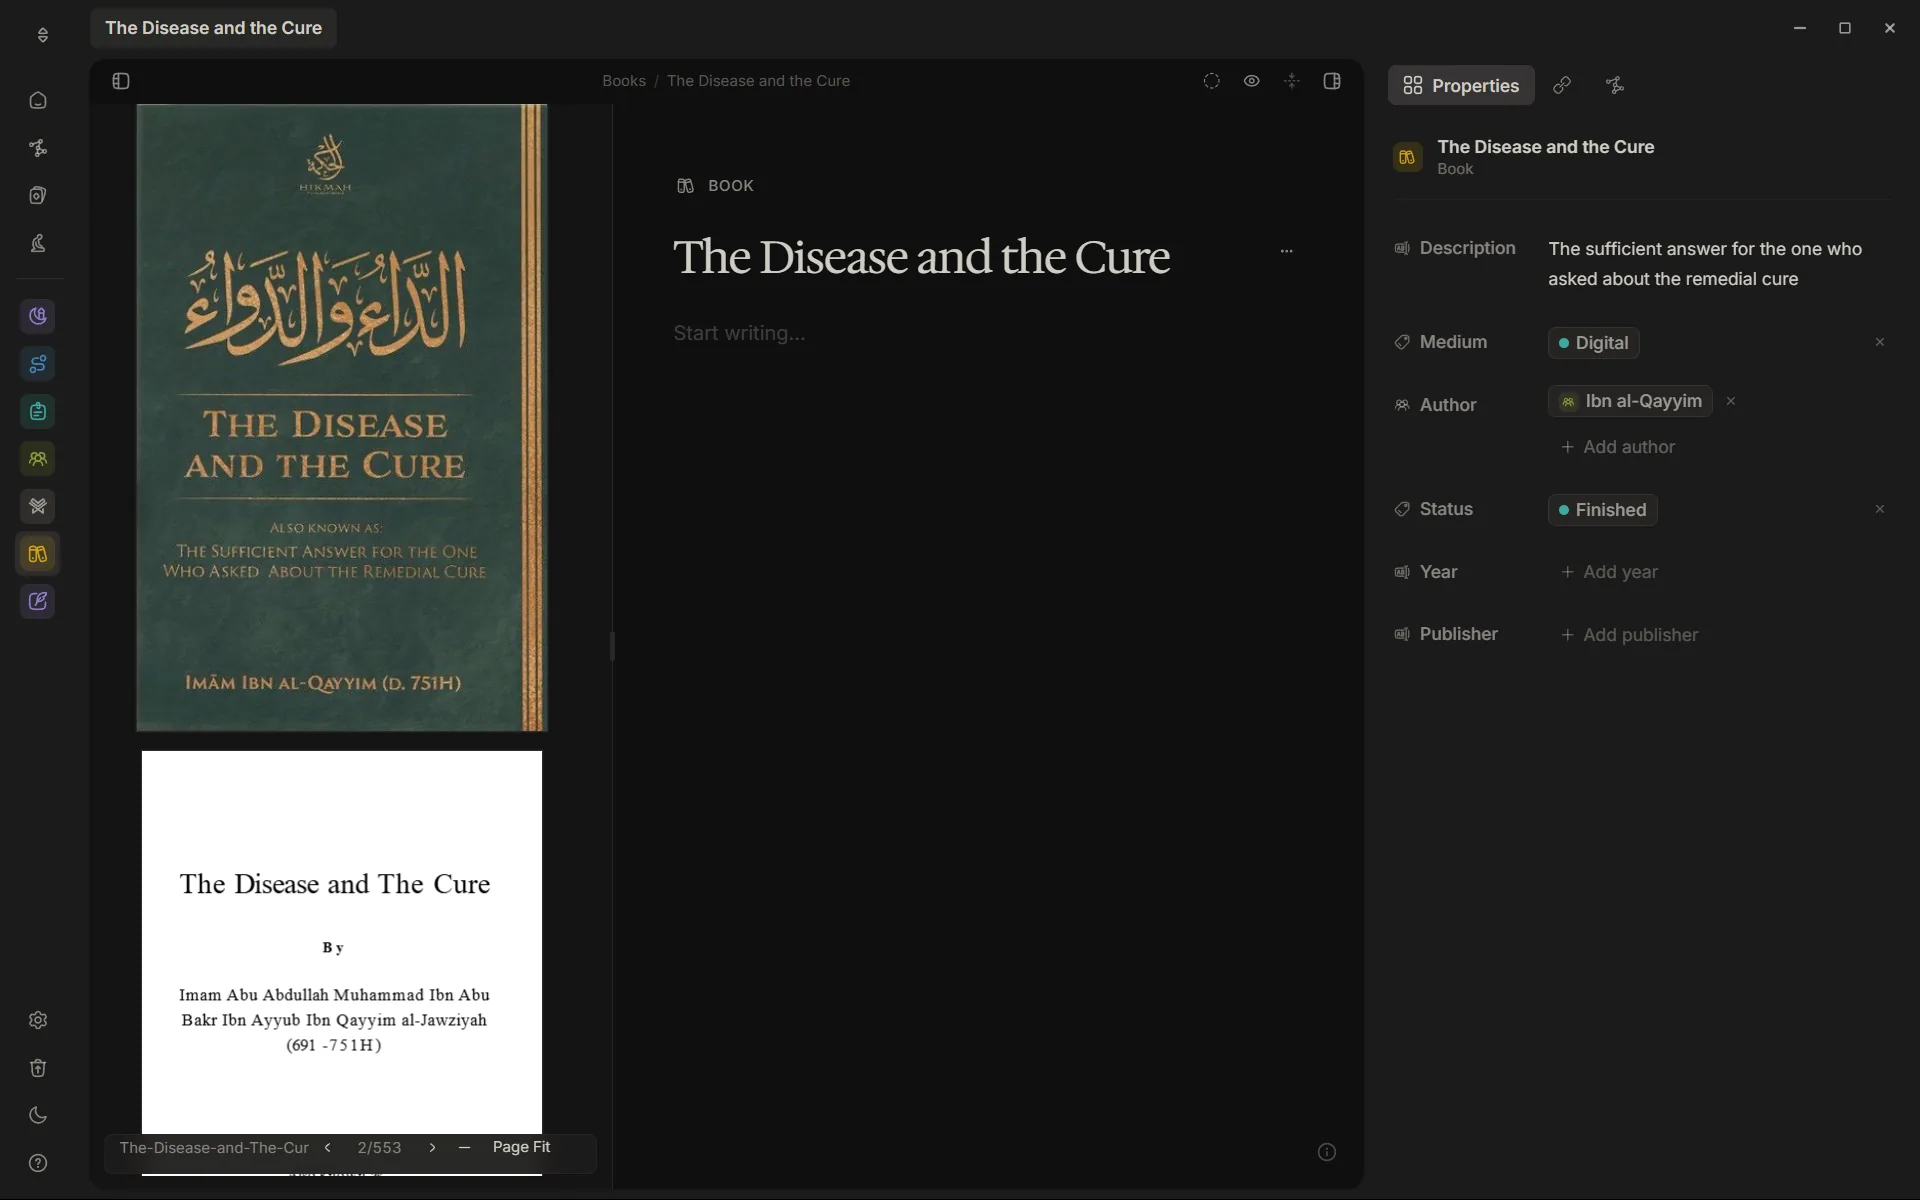Open the Page Fit zoom dropdown

point(521,1147)
